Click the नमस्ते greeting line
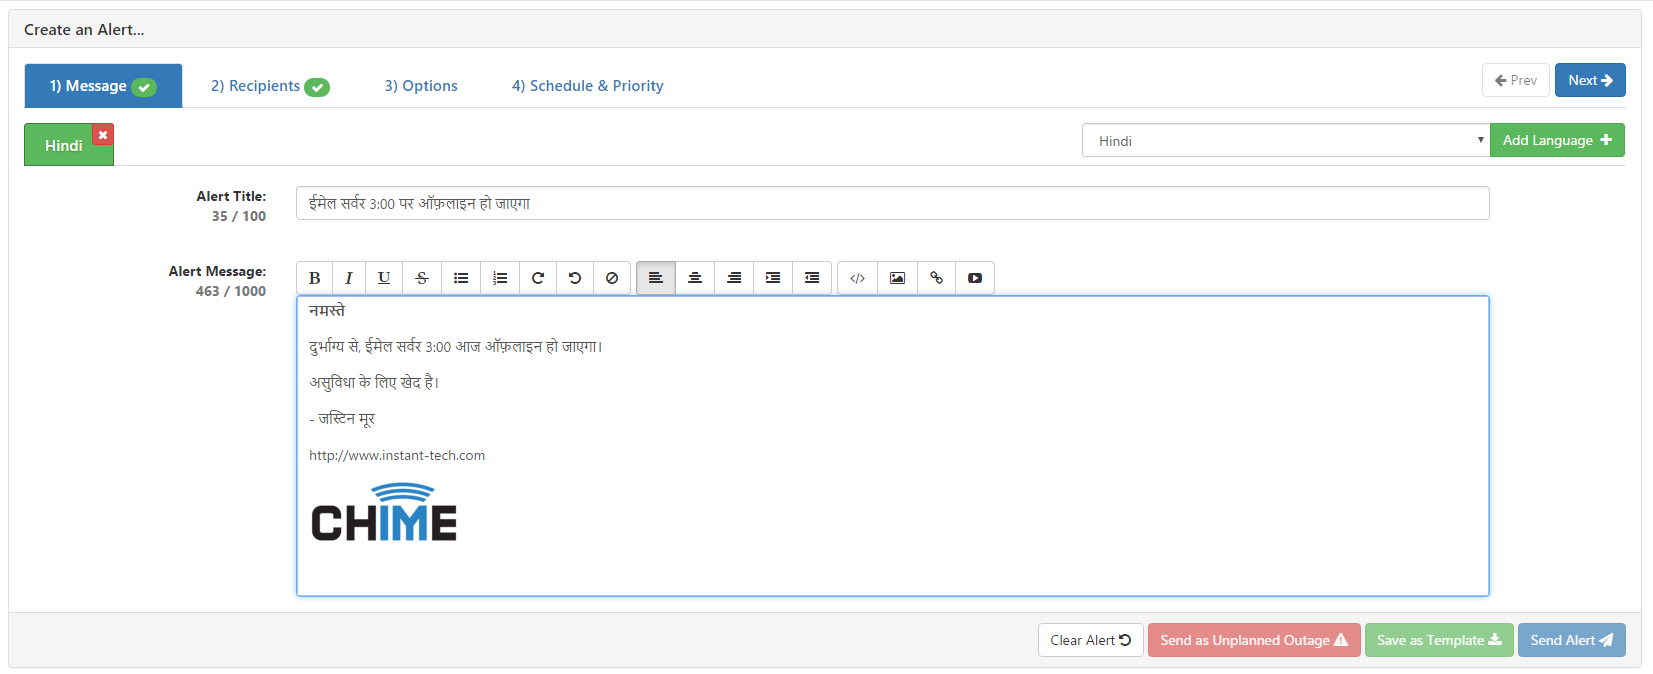 327,310
